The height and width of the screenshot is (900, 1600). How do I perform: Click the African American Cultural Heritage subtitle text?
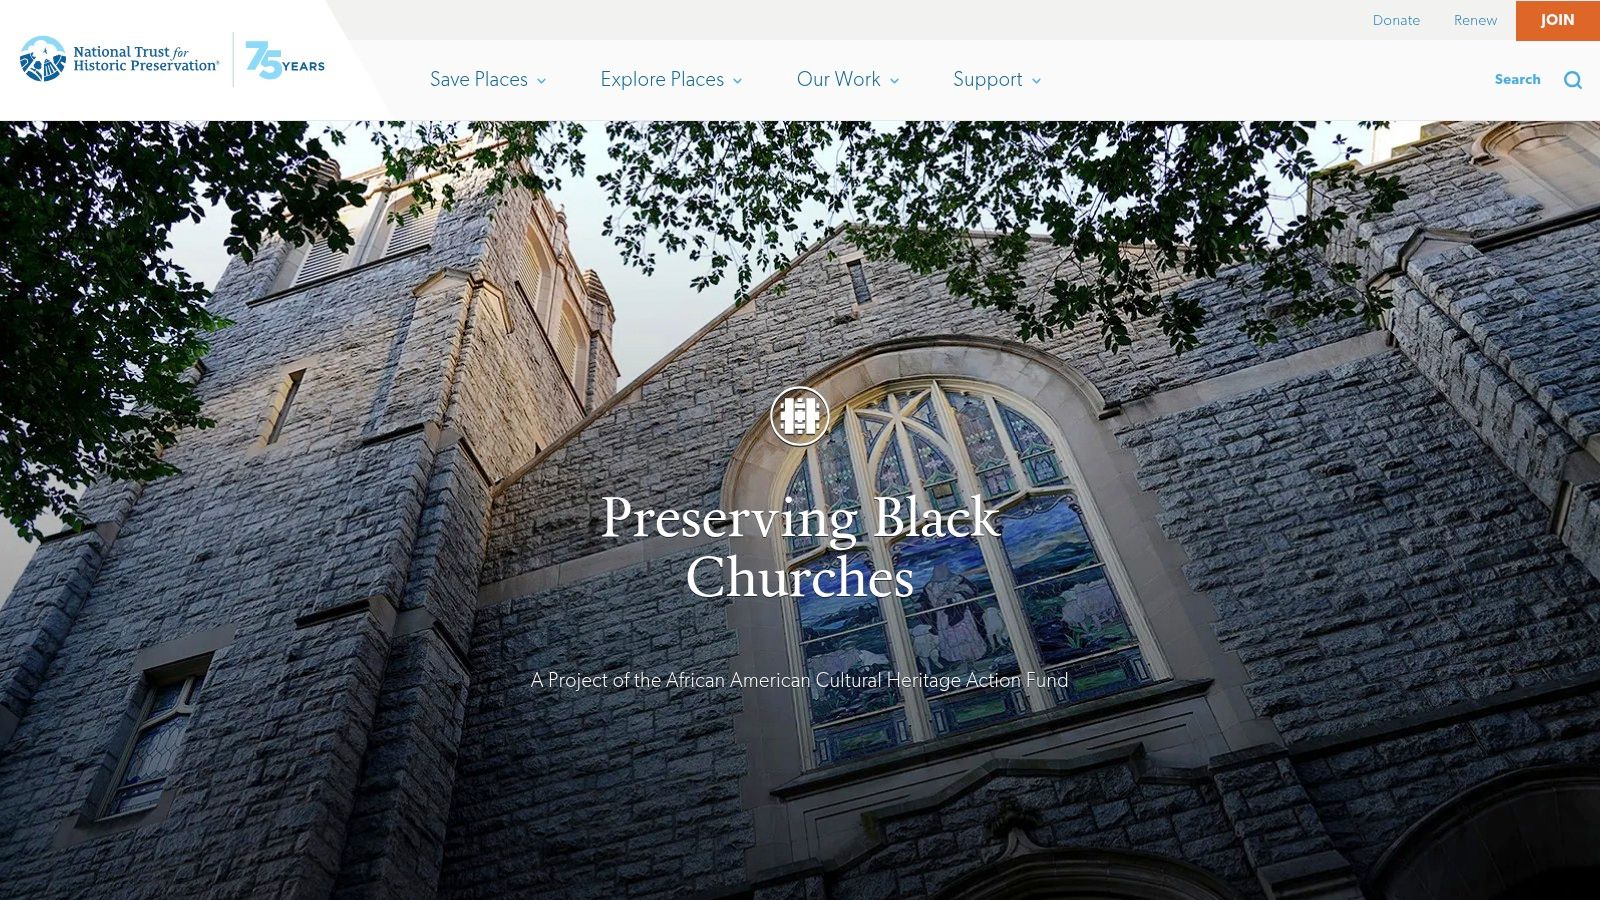[800, 680]
